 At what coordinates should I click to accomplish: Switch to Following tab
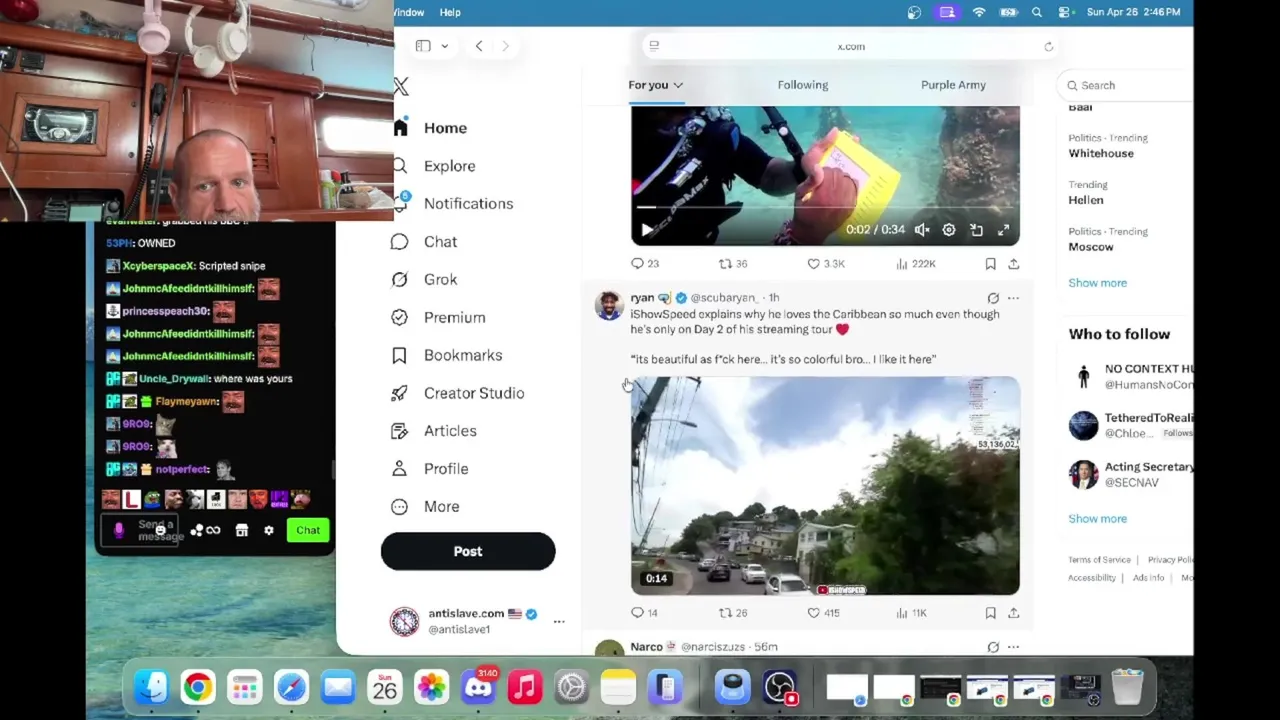(x=803, y=85)
